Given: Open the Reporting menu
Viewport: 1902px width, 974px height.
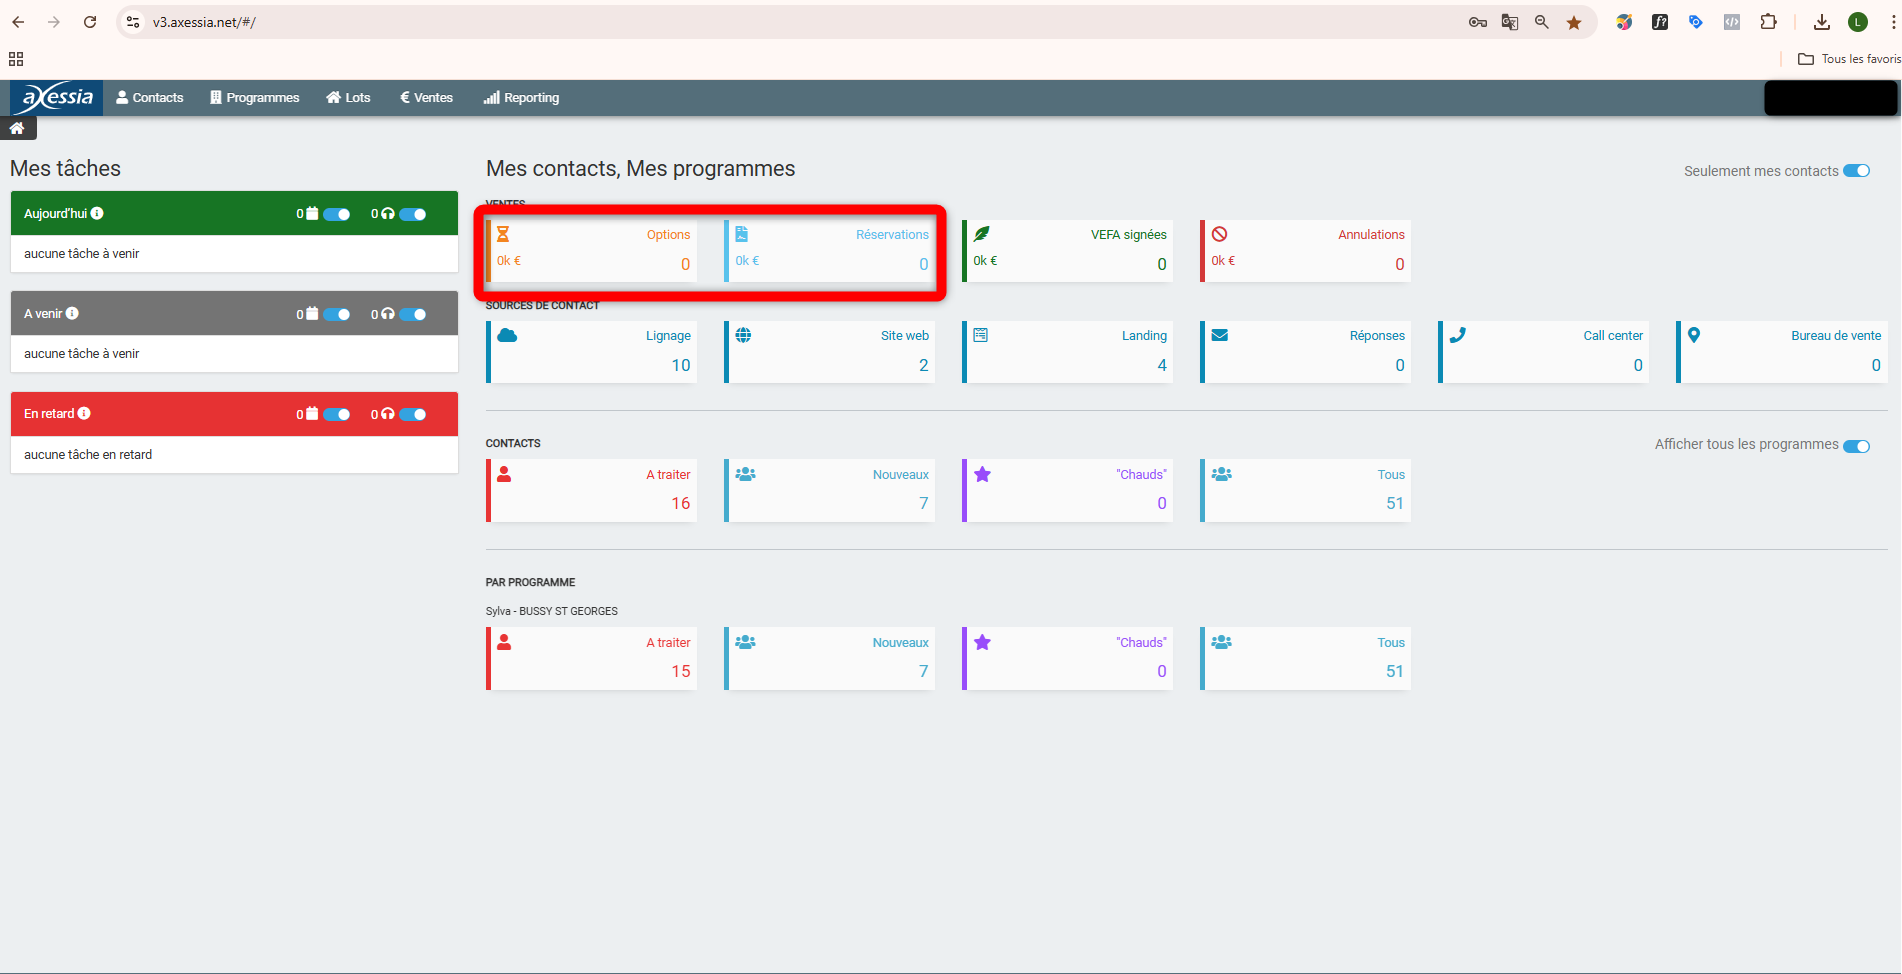Looking at the screenshot, I should [521, 98].
